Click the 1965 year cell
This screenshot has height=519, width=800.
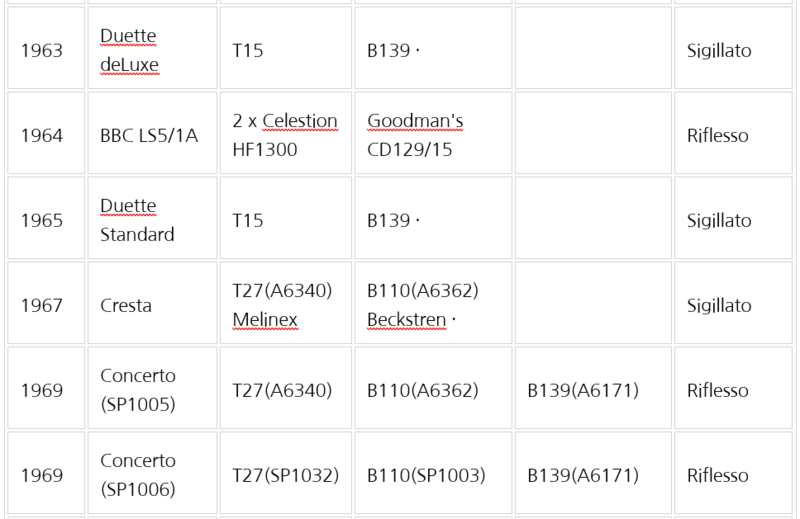pos(44,220)
